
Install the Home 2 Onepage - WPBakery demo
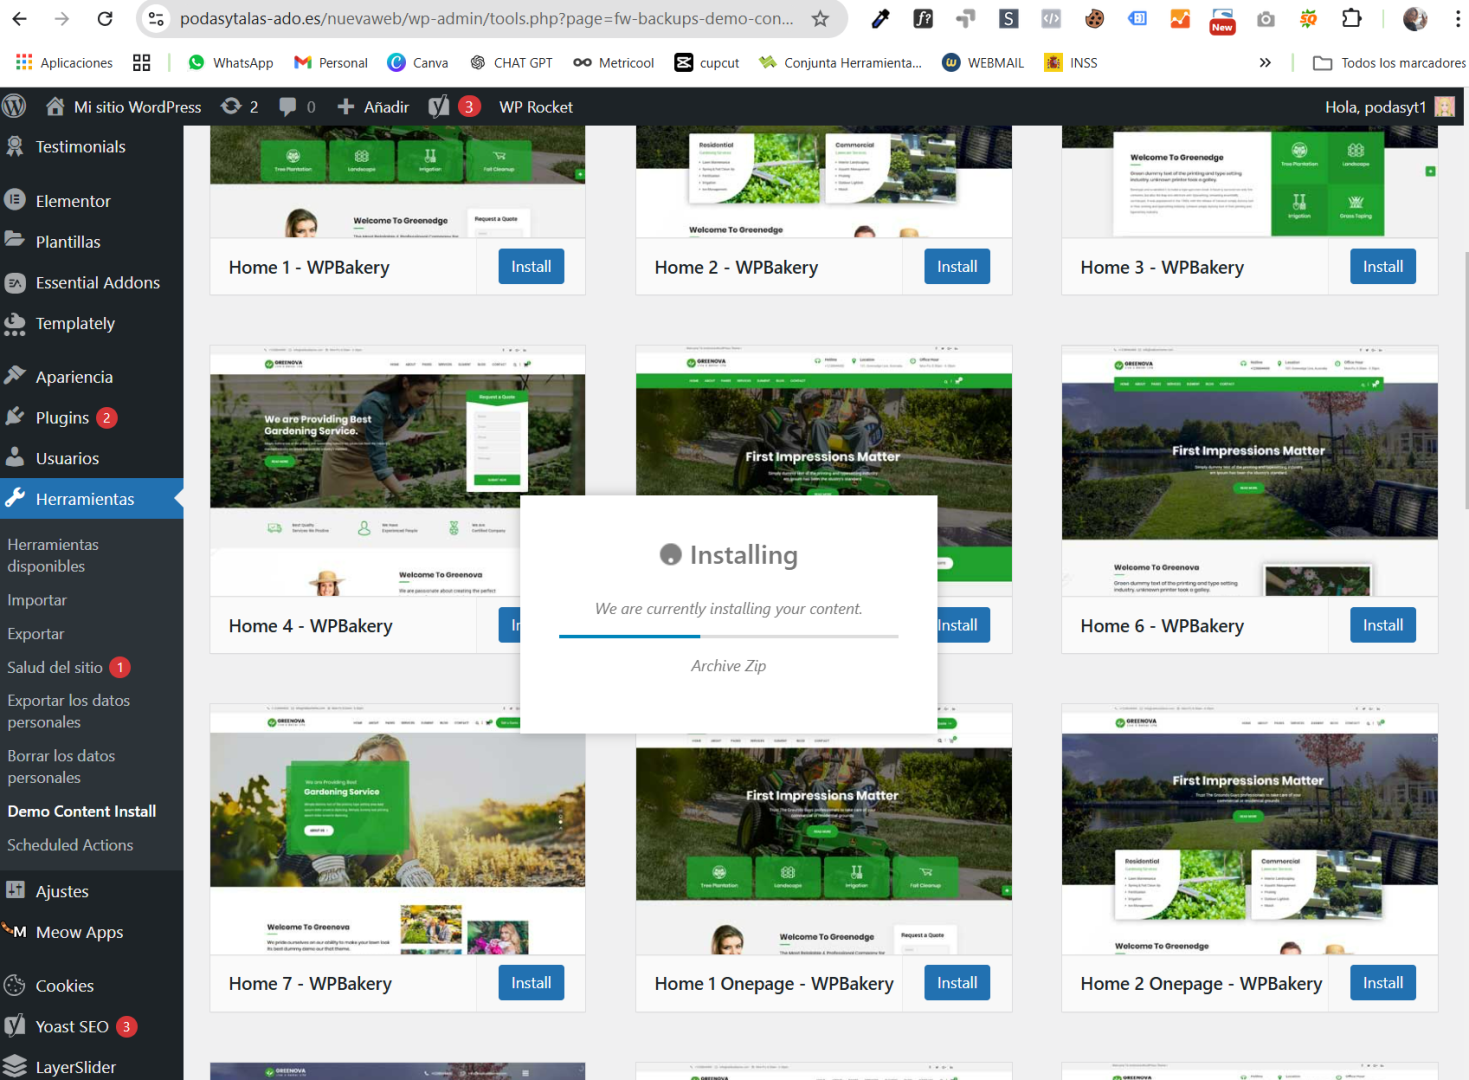click(x=1383, y=983)
